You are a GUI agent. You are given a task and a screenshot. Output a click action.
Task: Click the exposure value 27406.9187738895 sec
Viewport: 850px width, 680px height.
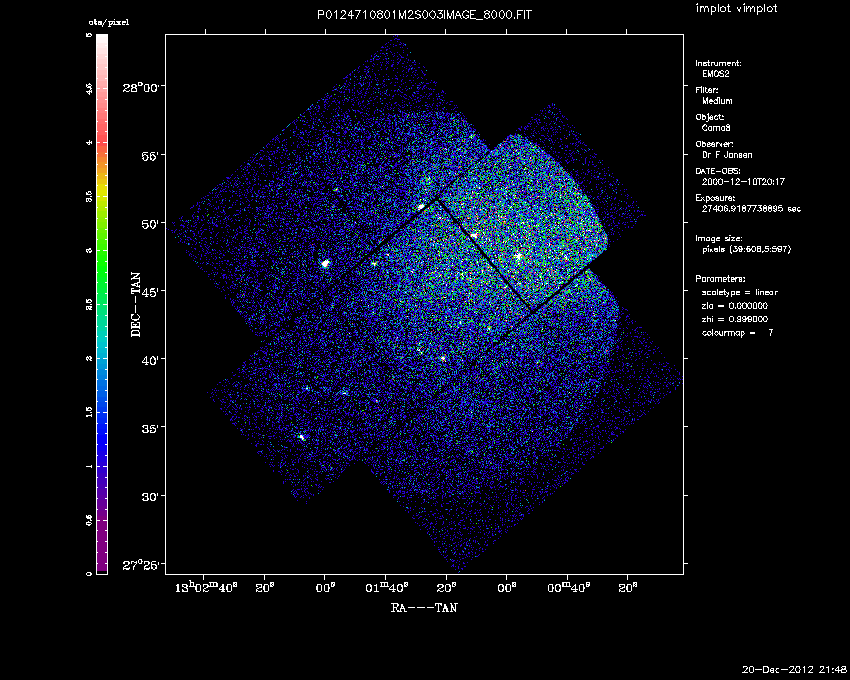point(751,209)
